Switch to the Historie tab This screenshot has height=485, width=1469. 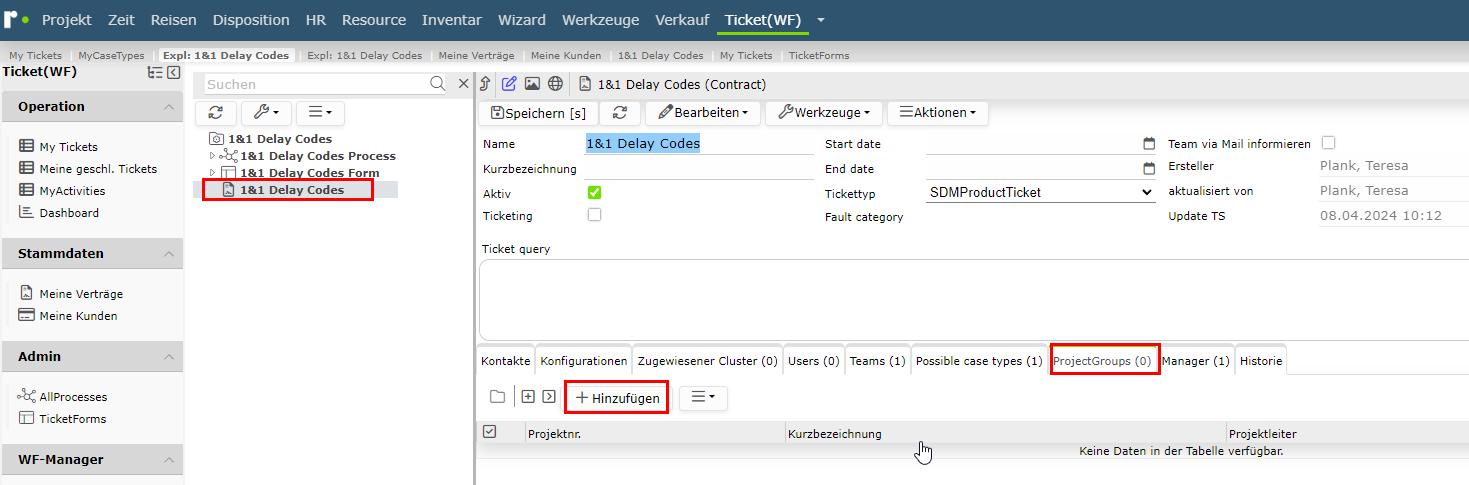tap(1261, 361)
